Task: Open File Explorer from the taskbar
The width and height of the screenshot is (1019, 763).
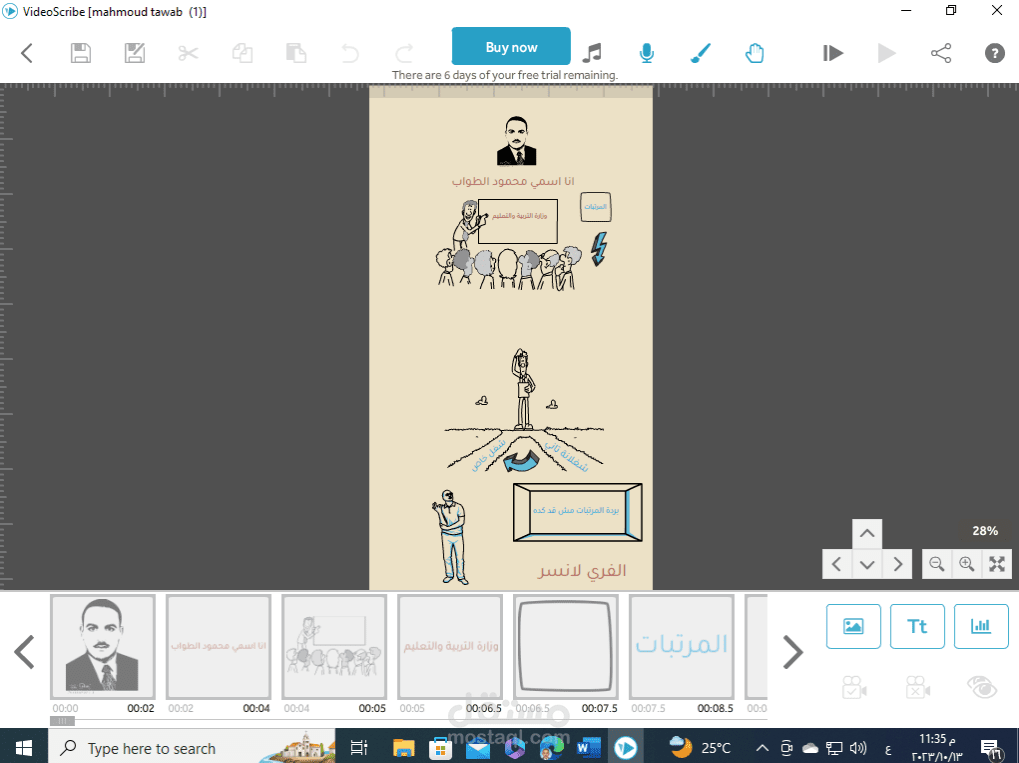Action: pos(404,747)
